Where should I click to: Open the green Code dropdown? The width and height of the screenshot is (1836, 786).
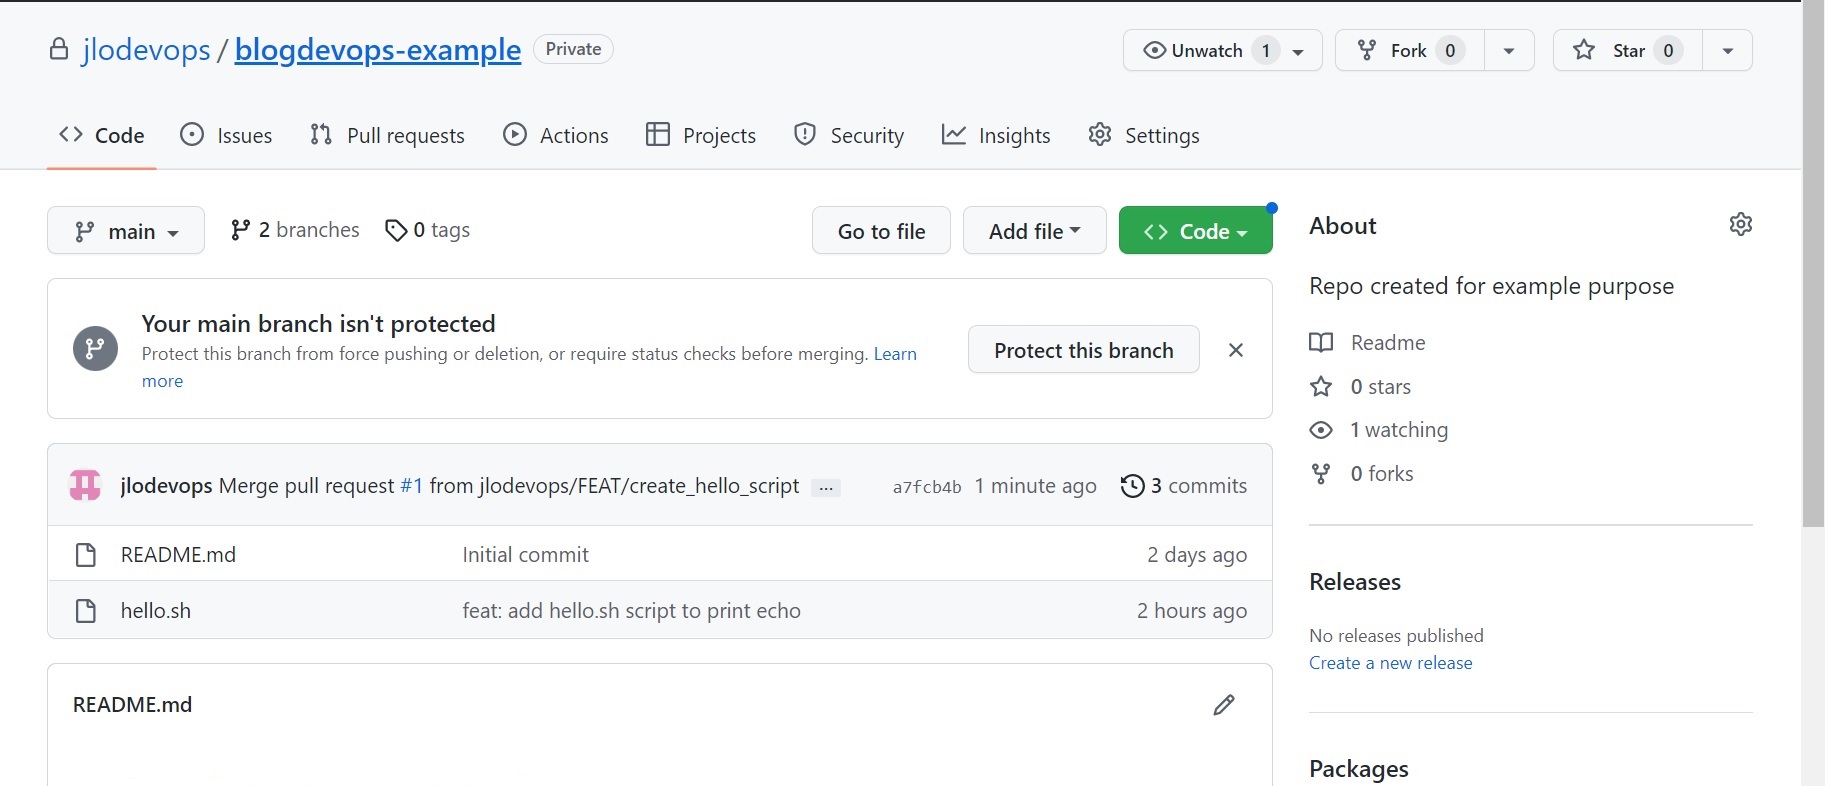coord(1195,231)
